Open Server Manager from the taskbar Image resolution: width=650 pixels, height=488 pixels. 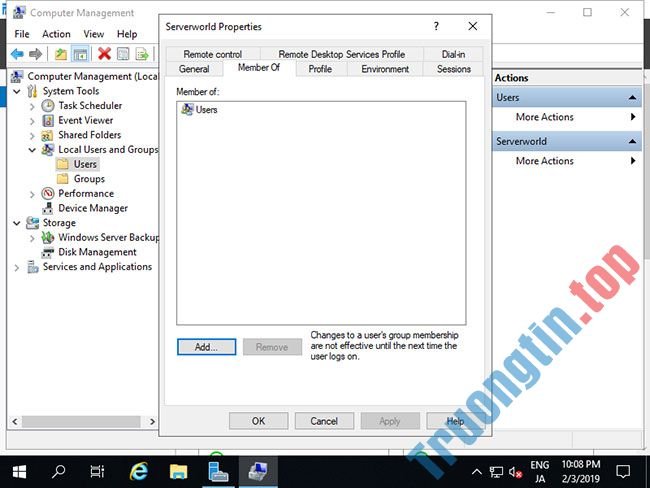(x=218, y=472)
